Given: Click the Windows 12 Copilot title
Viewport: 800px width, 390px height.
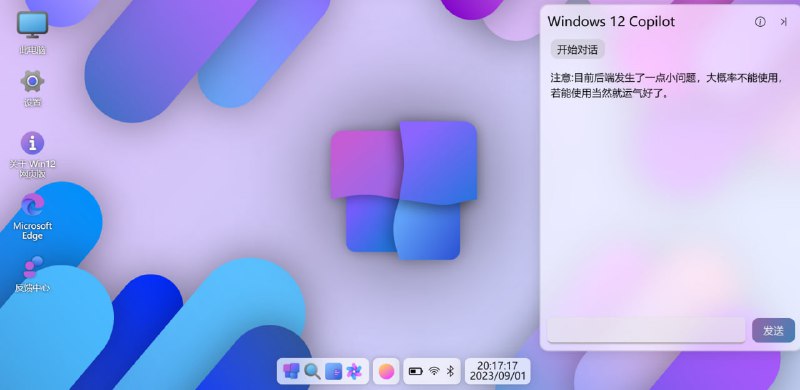Looking at the screenshot, I should point(611,21).
